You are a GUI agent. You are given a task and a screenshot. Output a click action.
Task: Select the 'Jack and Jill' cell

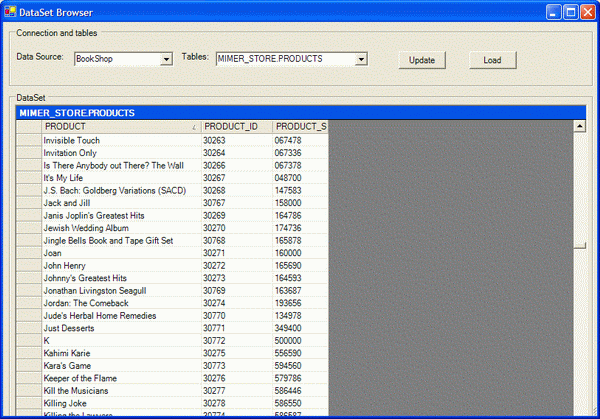(121, 203)
